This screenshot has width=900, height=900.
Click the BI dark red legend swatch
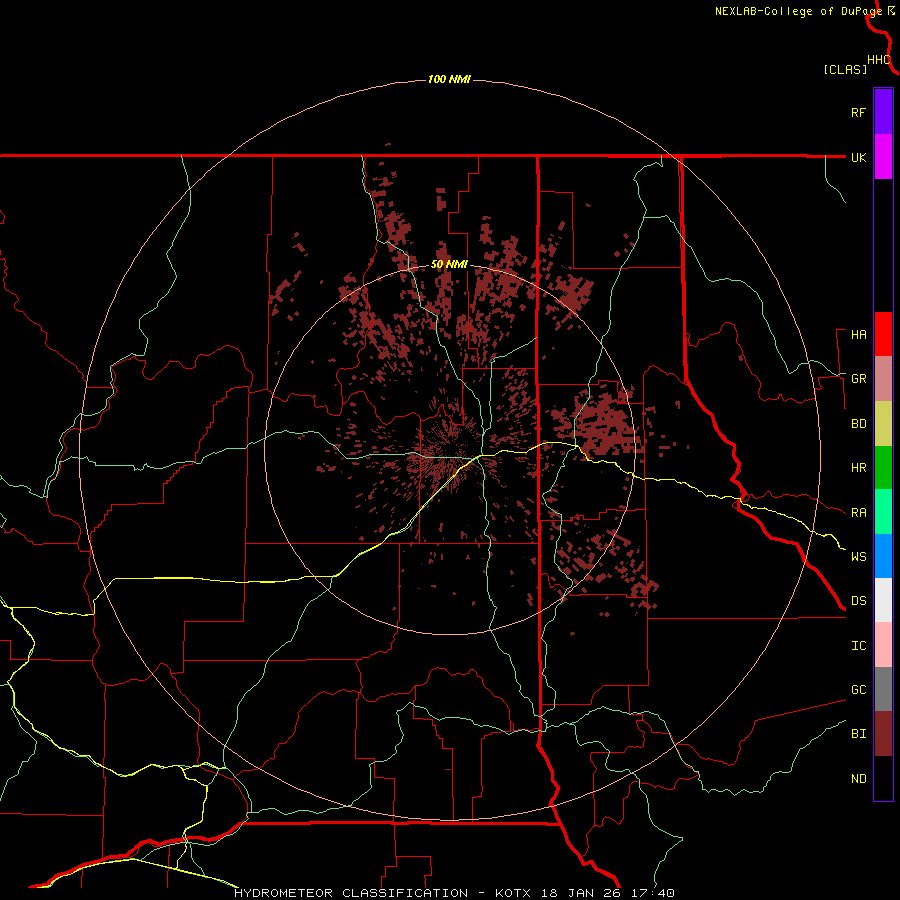click(883, 734)
